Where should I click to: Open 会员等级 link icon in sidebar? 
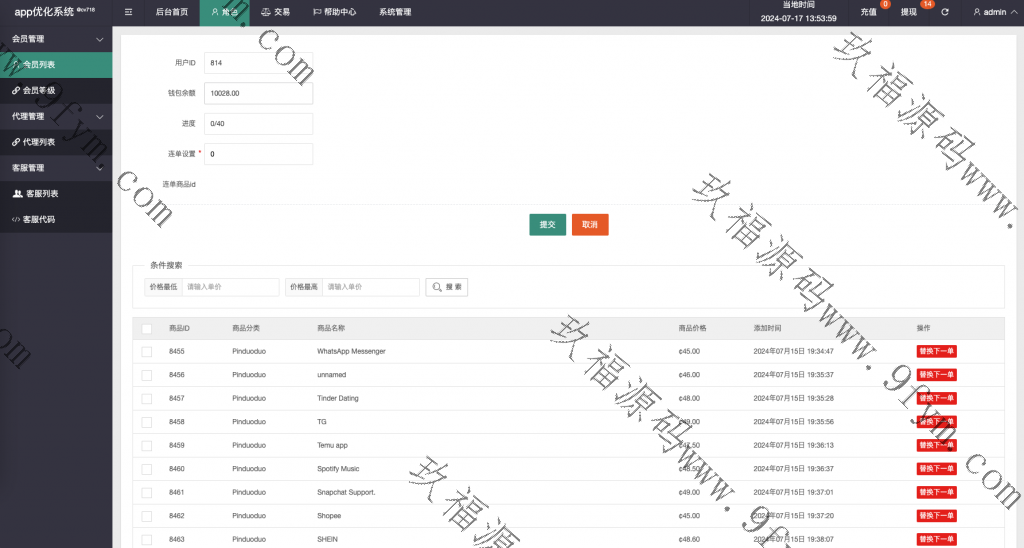point(16,90)
